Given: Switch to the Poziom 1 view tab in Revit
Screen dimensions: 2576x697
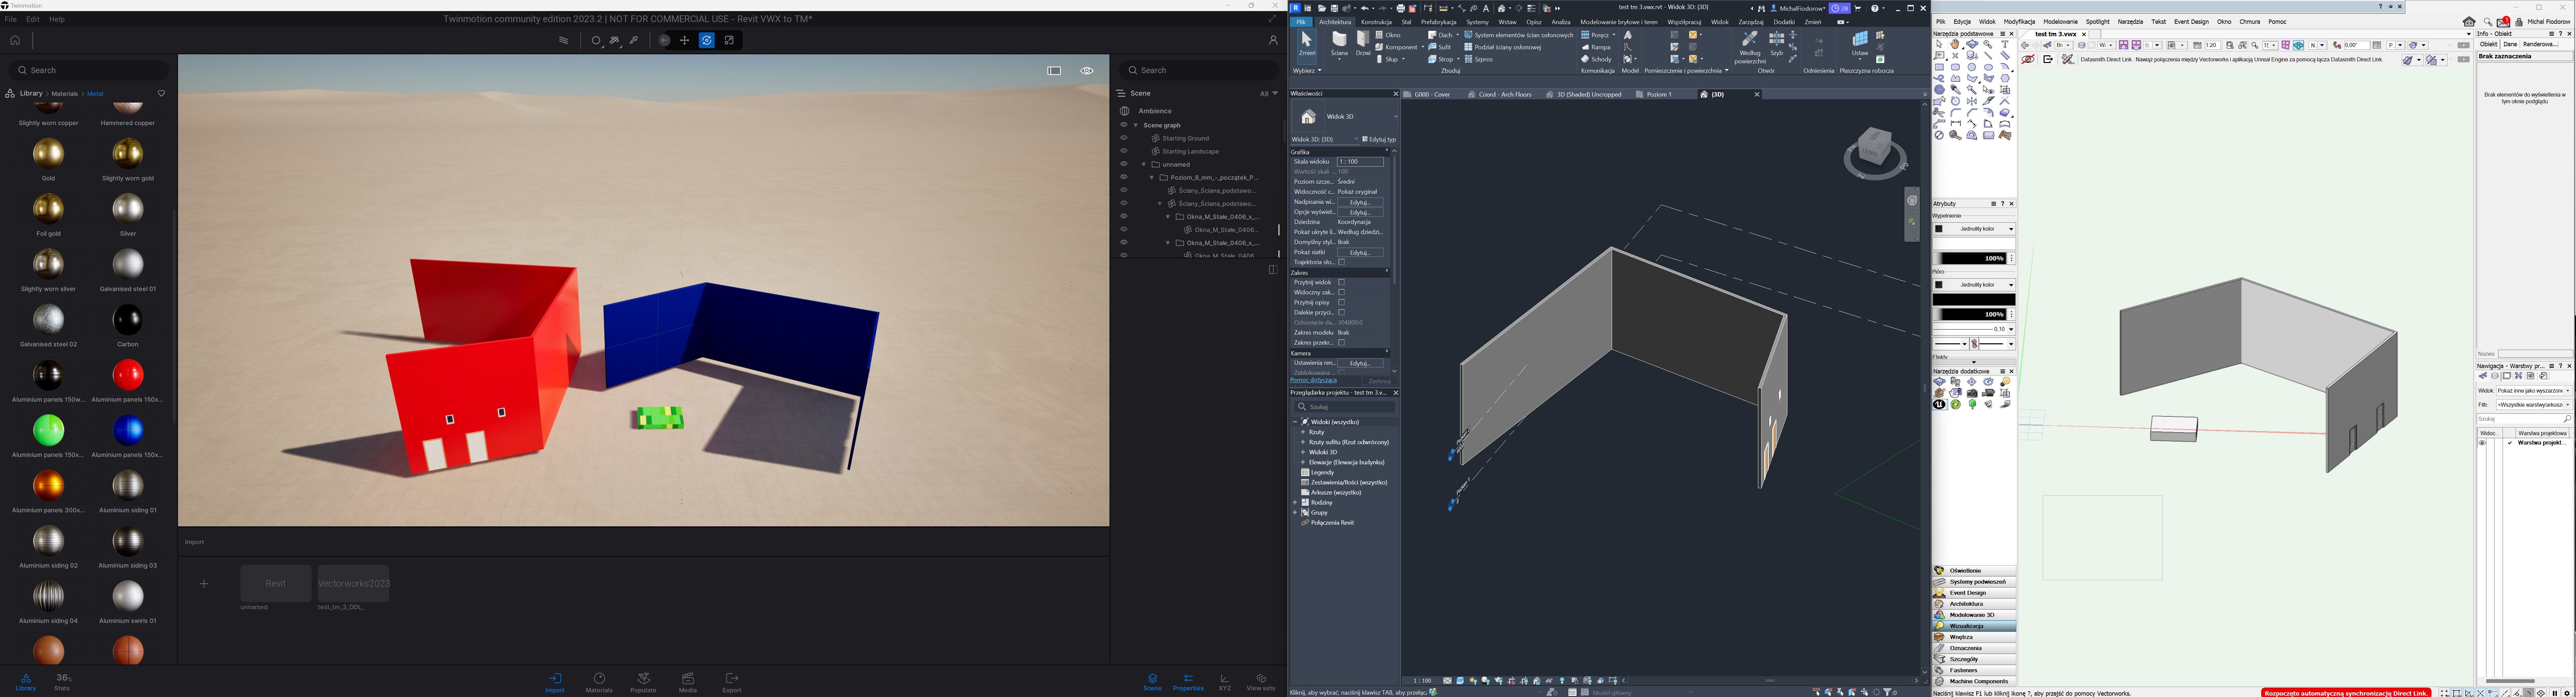Looking at the screenshot, I should pyautogui.click(x=1660, y=94).
